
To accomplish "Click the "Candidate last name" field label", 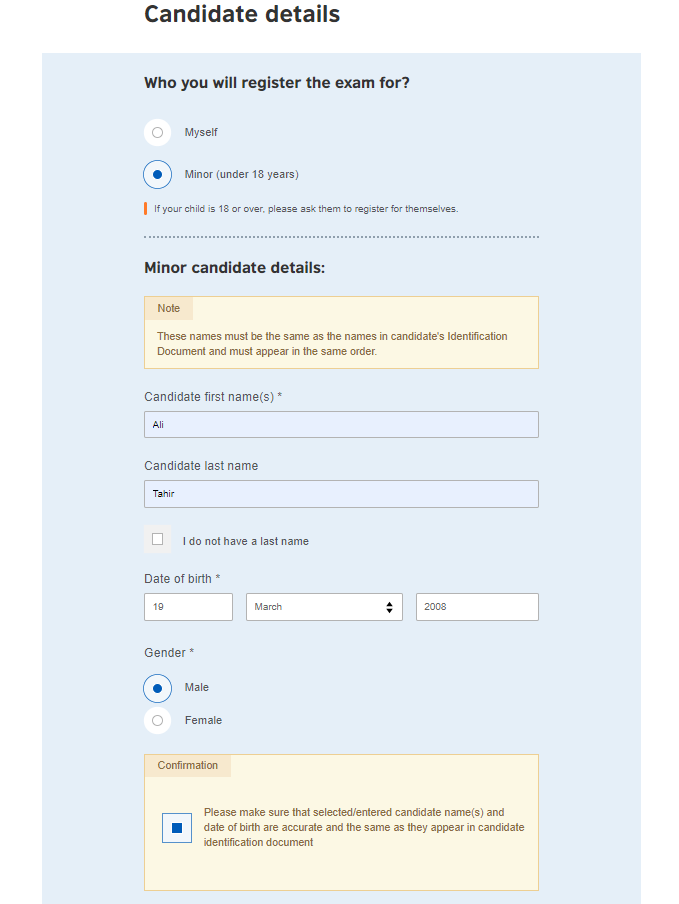I will tap(201, 466).
